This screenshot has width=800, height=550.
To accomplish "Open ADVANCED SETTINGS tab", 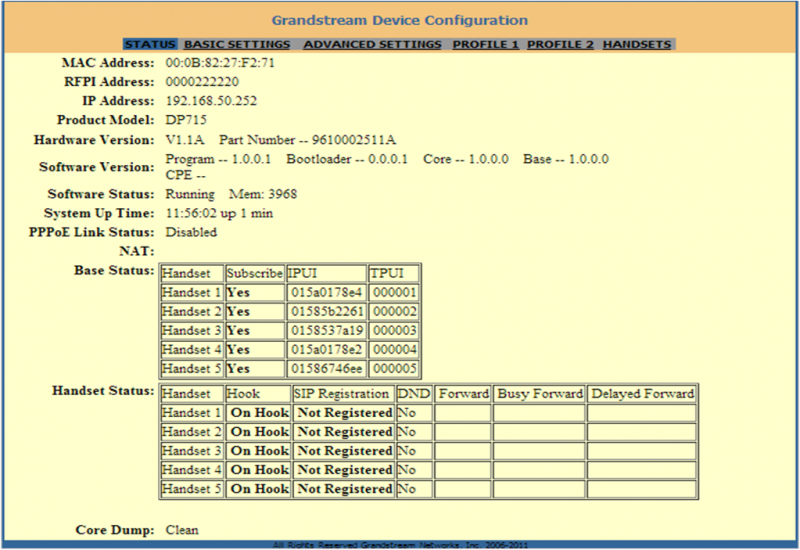I will [372, 44].
